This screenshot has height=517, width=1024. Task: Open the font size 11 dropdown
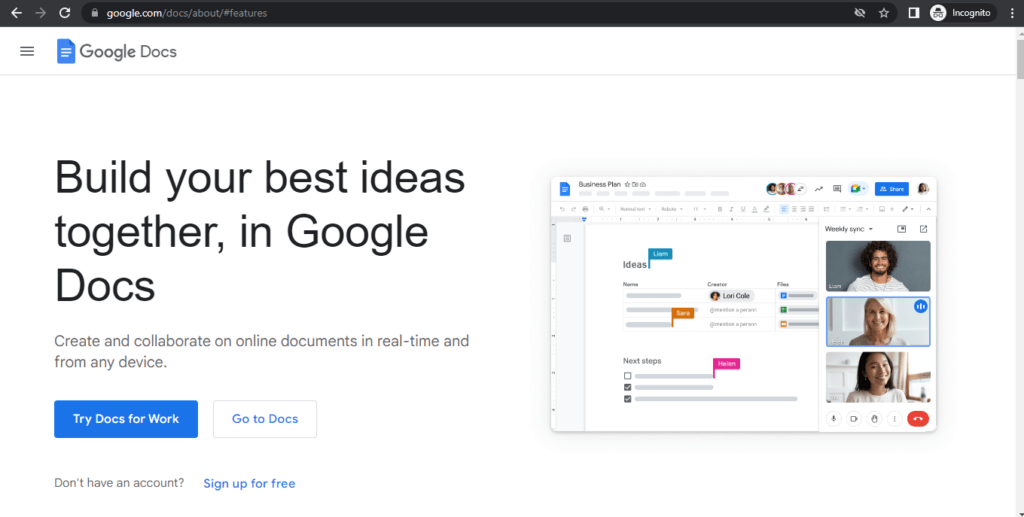point(699,209)
